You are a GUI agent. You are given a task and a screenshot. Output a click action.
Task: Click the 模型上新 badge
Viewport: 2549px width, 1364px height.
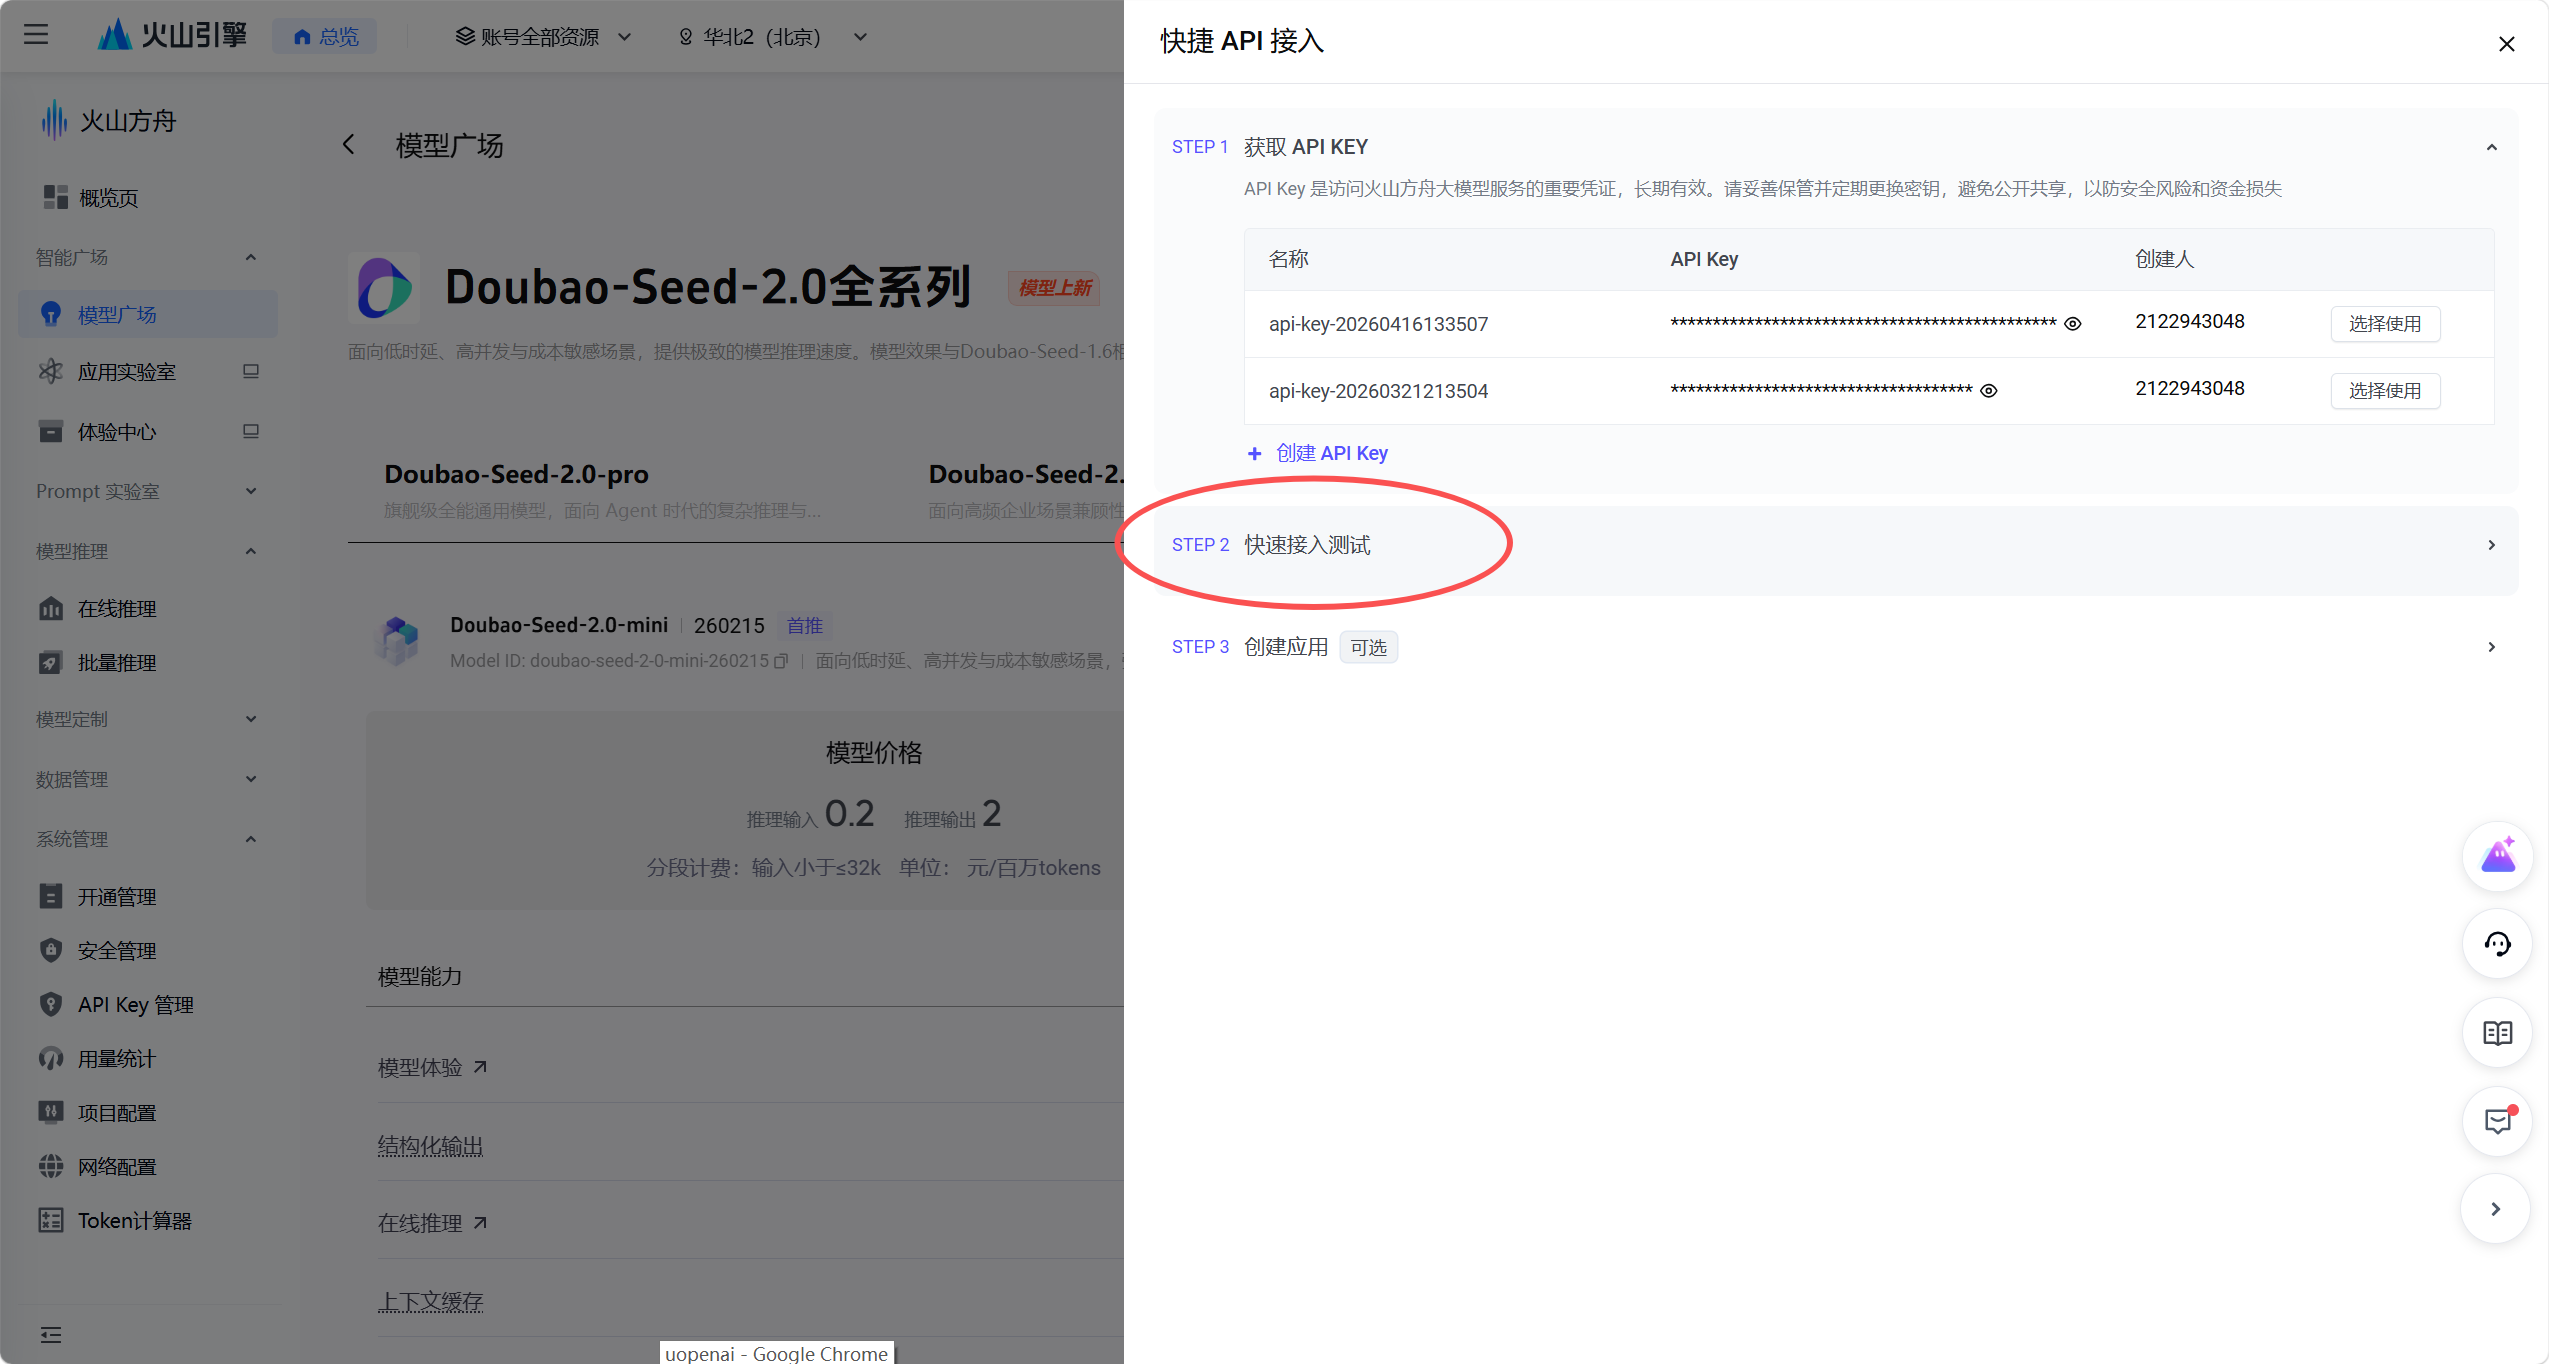(1055, 288)
